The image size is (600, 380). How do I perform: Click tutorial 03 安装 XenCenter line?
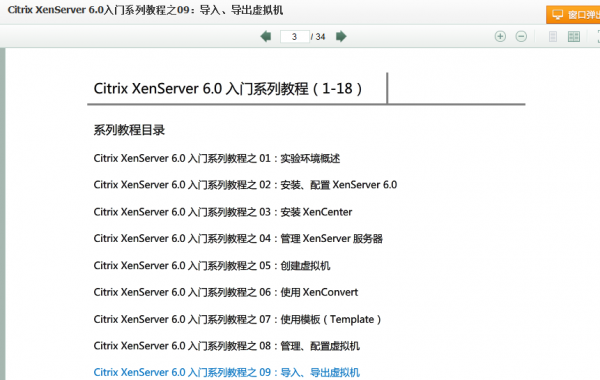click(x=223, y=212)
